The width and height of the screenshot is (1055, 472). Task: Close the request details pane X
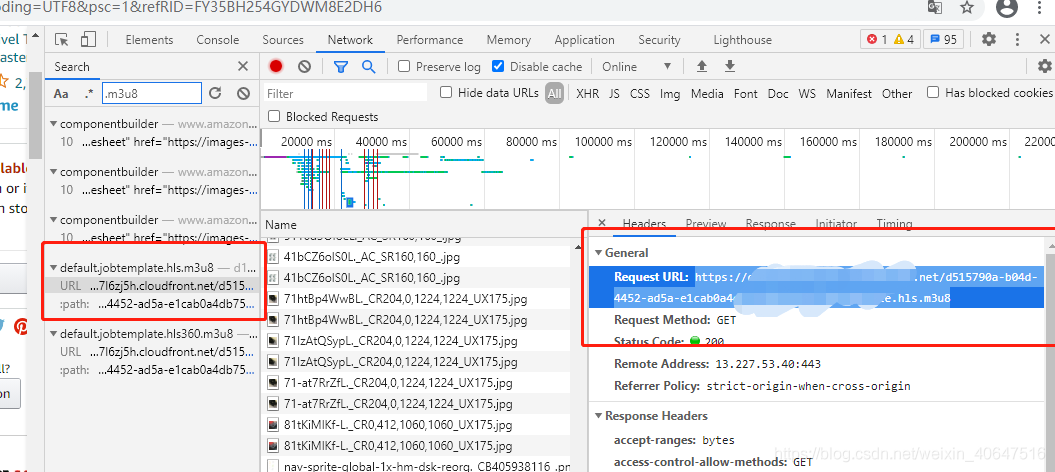[602, 223]
